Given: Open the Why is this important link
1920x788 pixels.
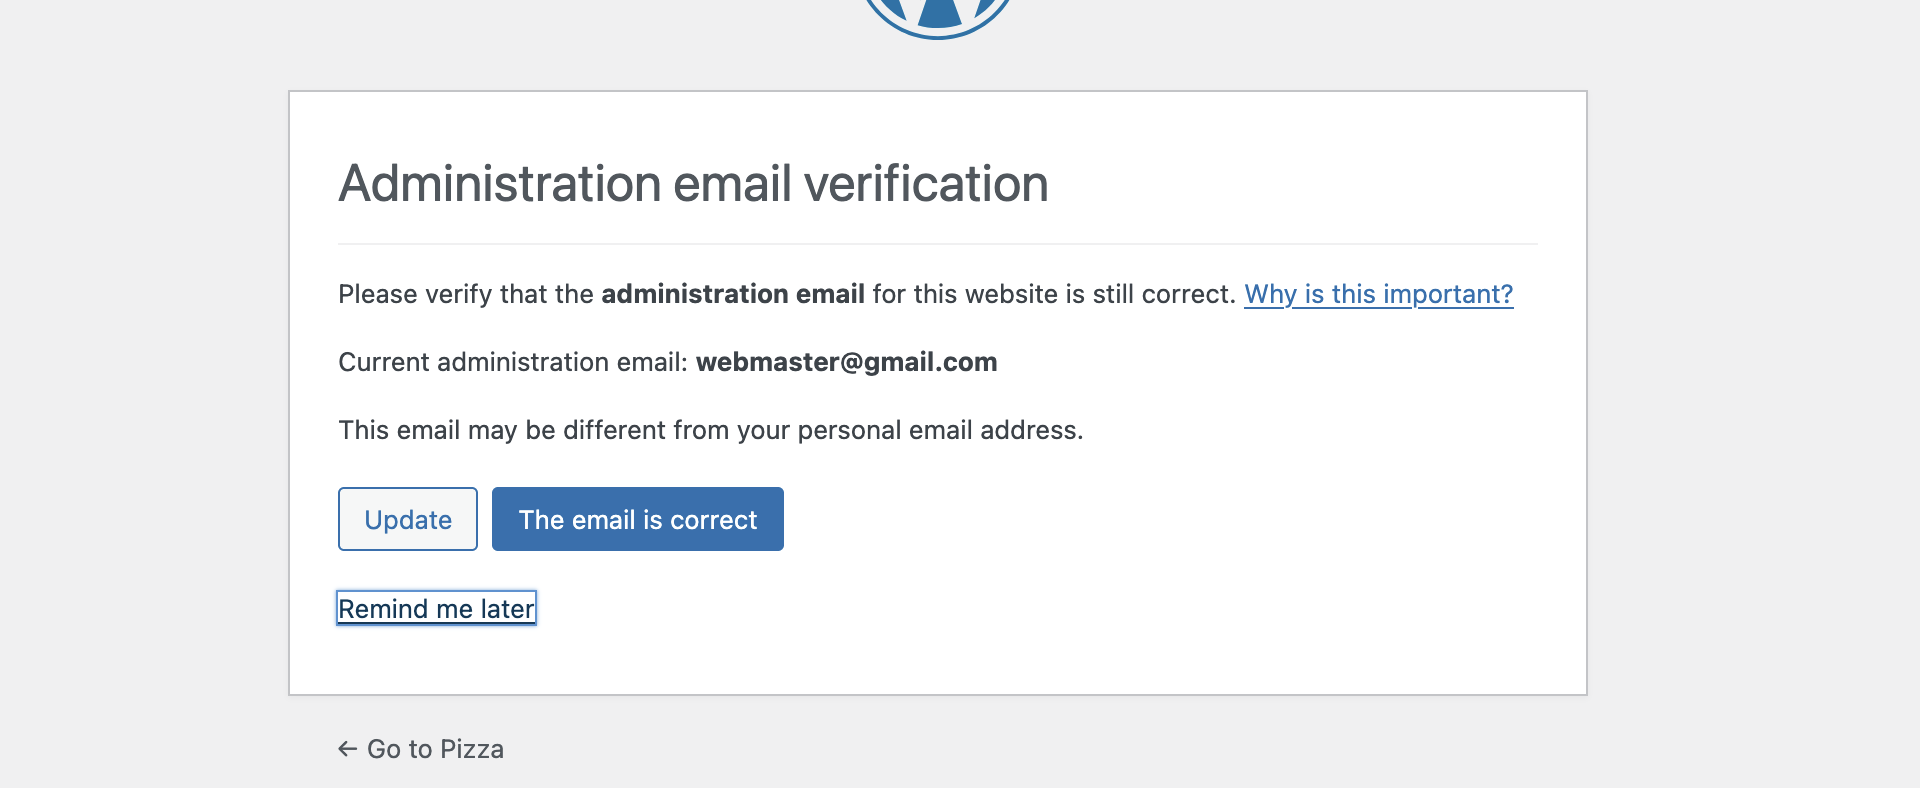Looking at the screenshot, I should click(1378, 294).
